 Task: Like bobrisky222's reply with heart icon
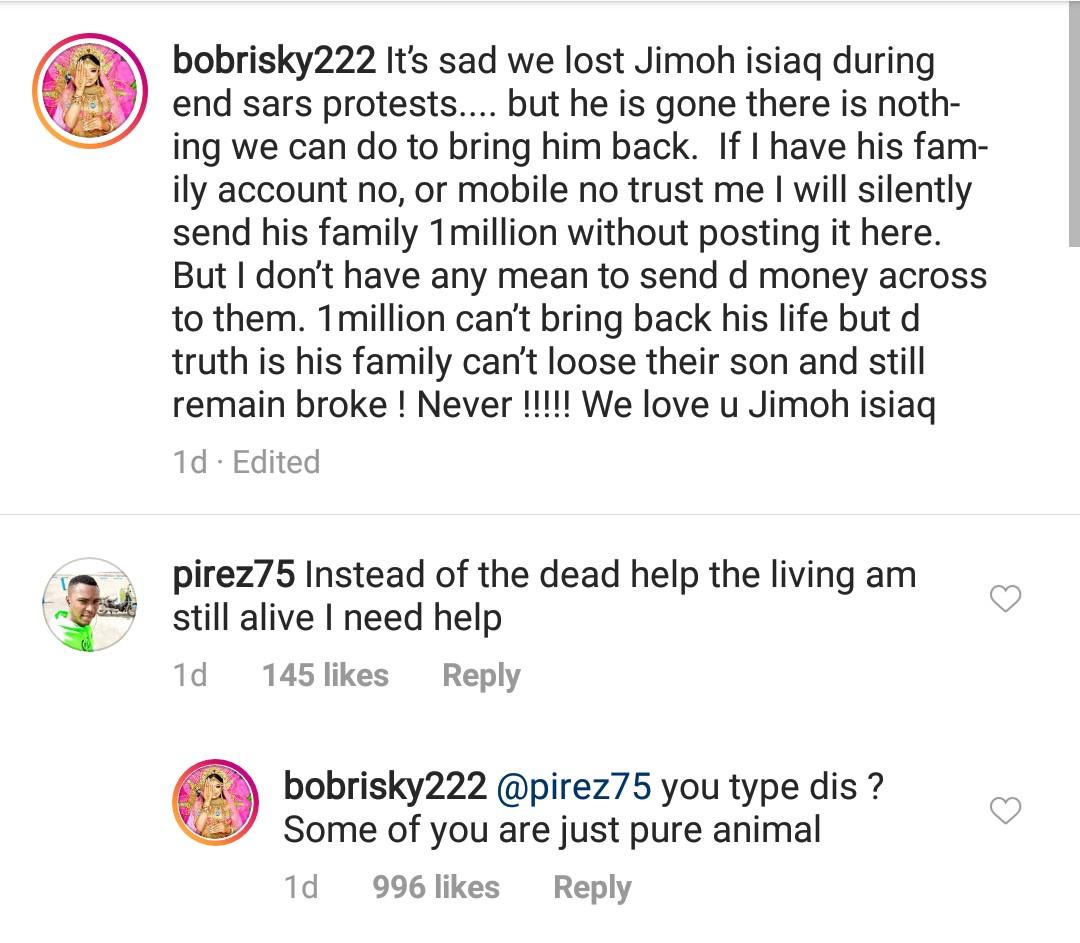(x=1004, y=810)
